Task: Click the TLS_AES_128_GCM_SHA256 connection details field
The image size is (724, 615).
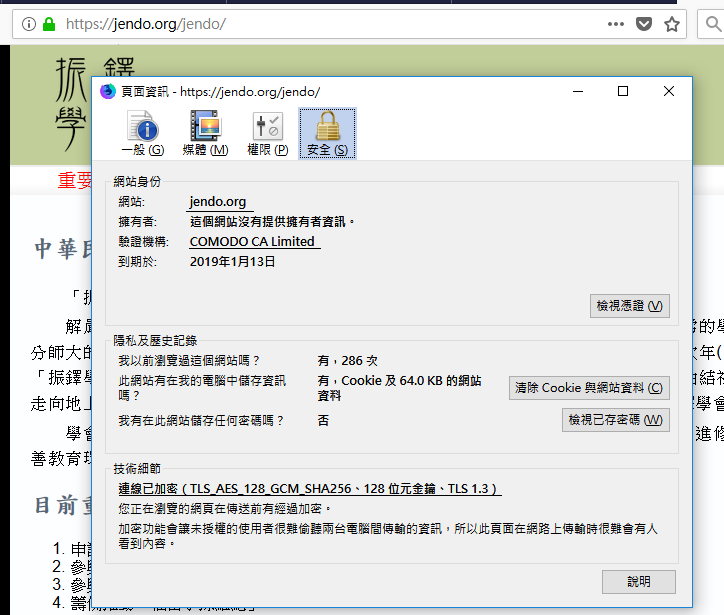Action: (309, 489)
